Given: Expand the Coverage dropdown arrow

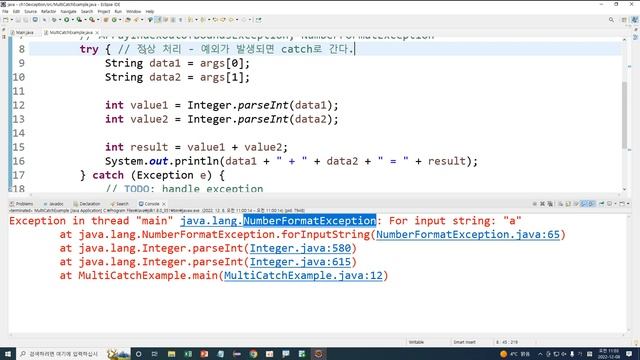Looking at the screenshot, I should [85, 20].
